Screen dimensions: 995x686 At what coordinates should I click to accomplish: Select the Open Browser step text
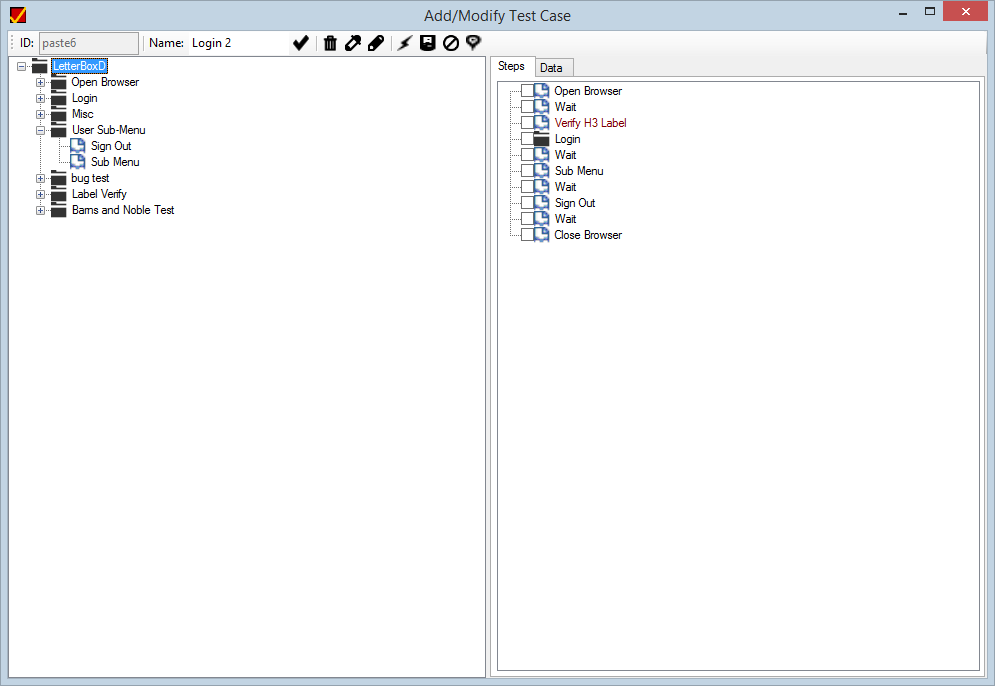tap(588, 91)
